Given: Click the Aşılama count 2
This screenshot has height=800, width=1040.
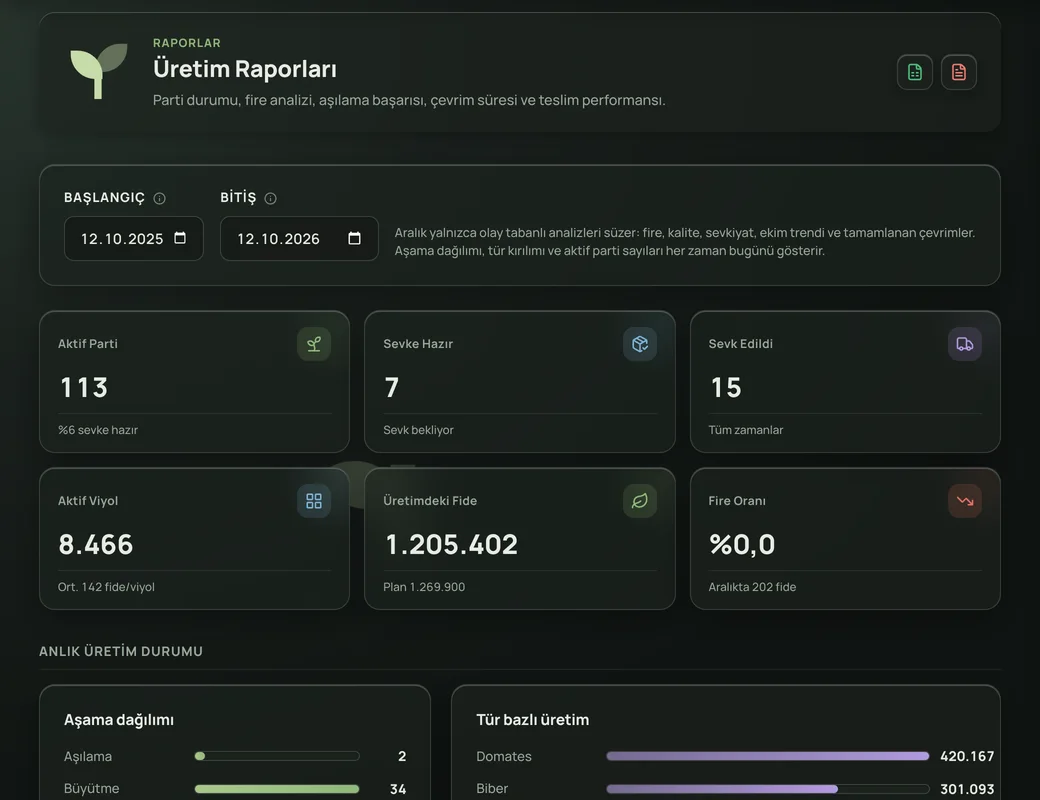Looking at the screenshot, I should coord(402,756).
